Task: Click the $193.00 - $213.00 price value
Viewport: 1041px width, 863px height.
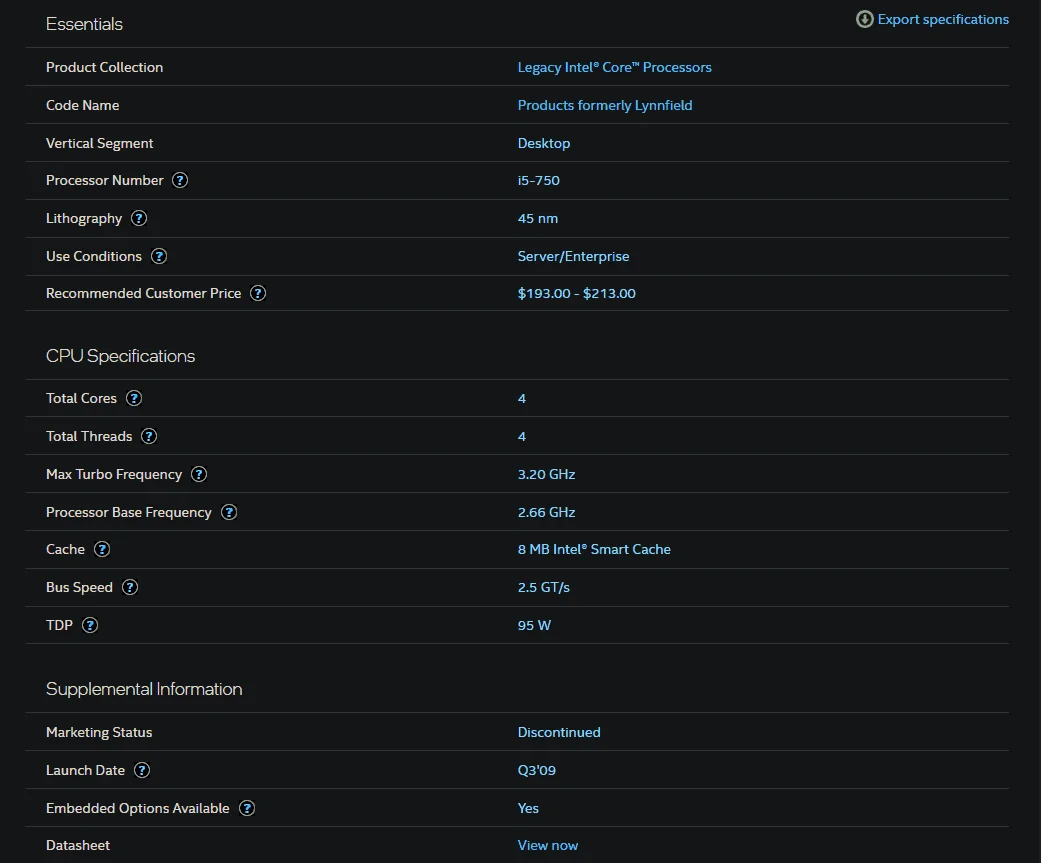Action: [x=576, y=293]
